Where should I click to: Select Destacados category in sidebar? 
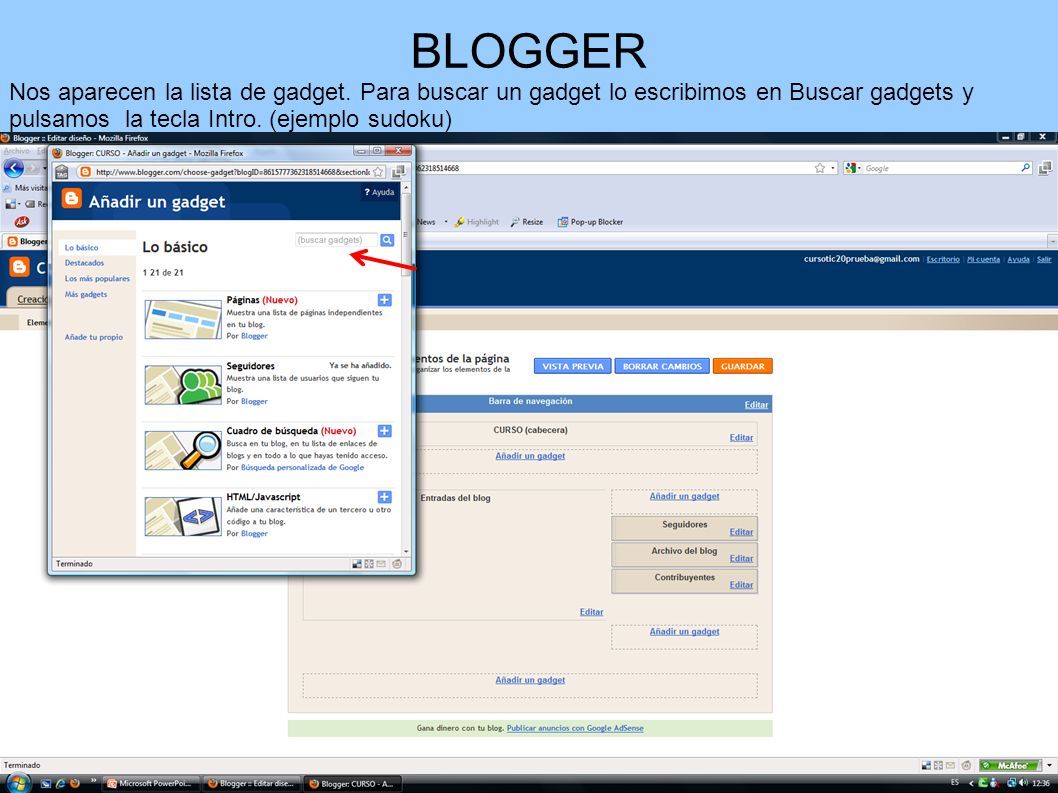84,263
